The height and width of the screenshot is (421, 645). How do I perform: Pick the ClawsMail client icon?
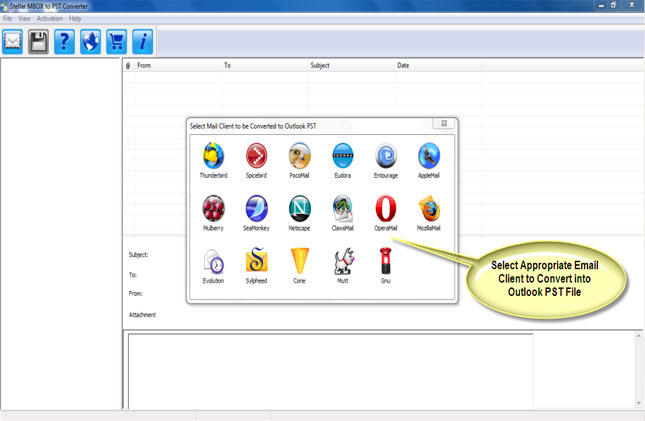pyautogui.click(x=343, y=208)
